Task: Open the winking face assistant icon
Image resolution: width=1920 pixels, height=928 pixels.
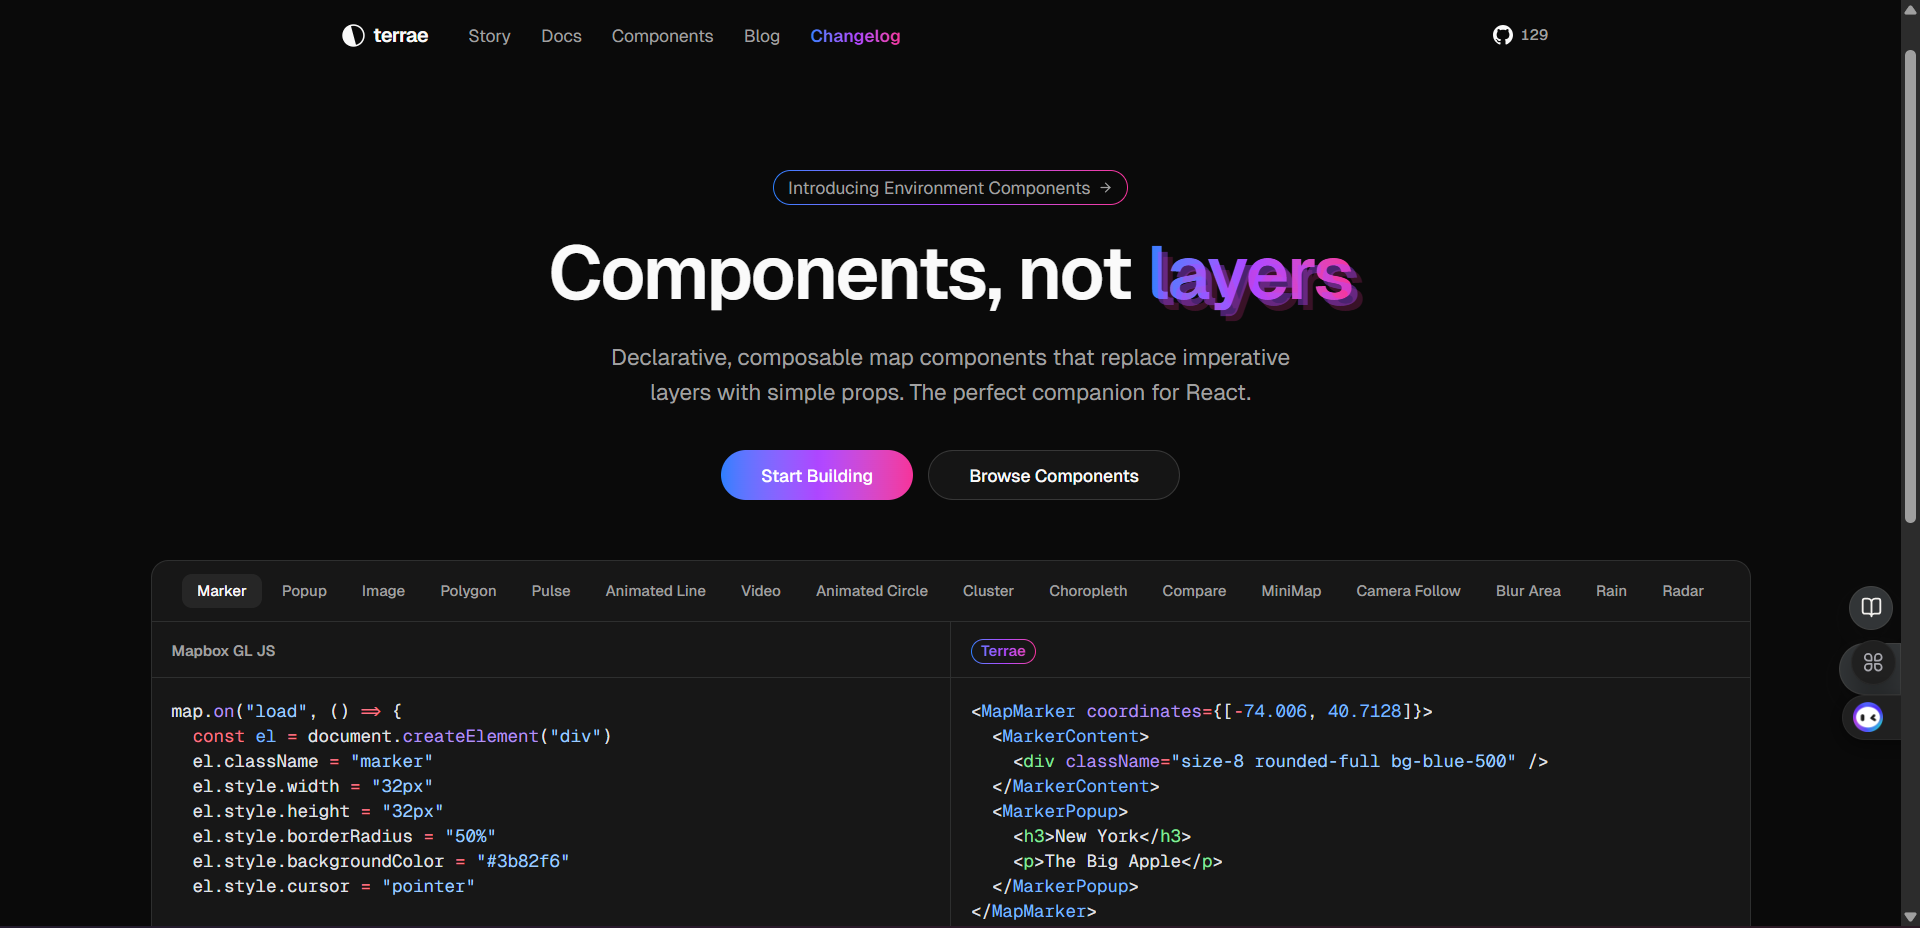Action: coord(1868,717)
